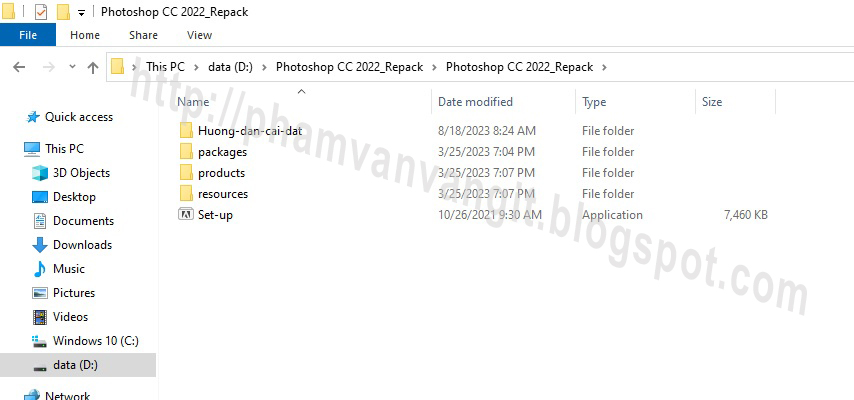This screenshot has width=854, height=400.
Task: Expand the Customize Quick Access Toolbar dropdown
Action: click(x=82, y=13)
